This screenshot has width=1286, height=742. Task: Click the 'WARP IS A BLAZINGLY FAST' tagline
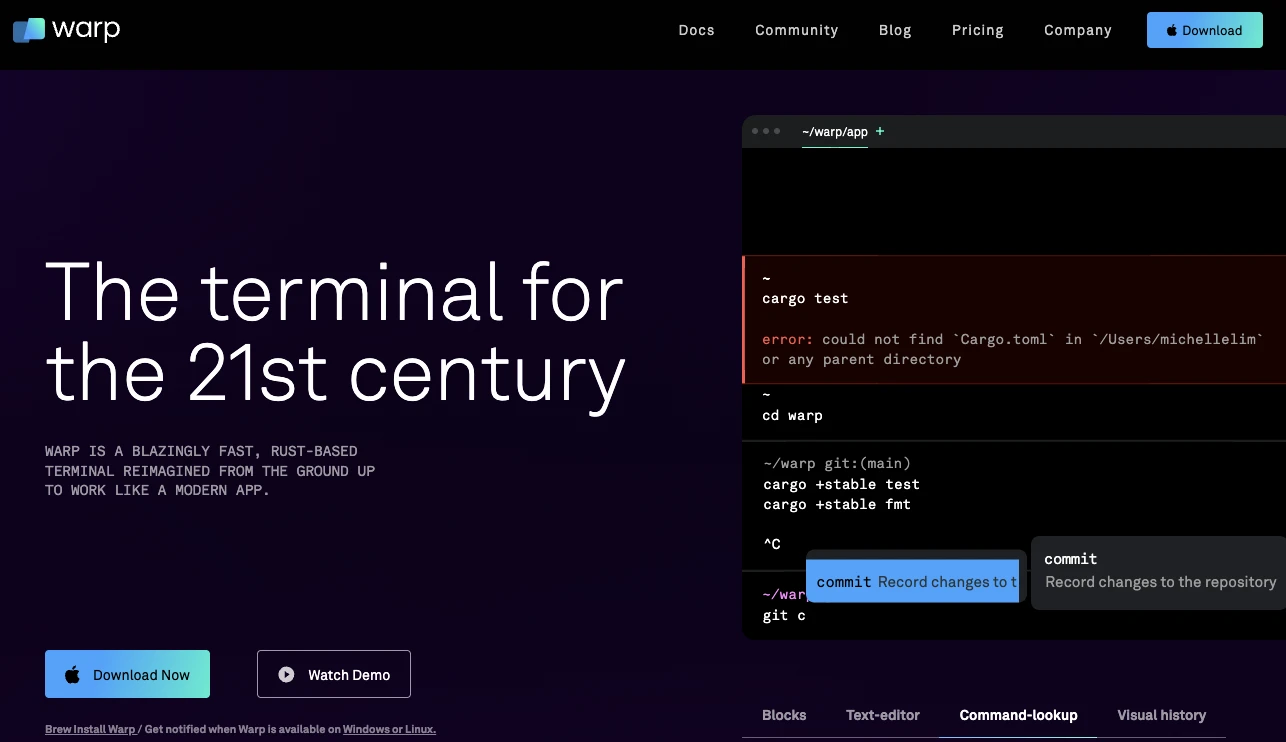[x=210, y=471]
